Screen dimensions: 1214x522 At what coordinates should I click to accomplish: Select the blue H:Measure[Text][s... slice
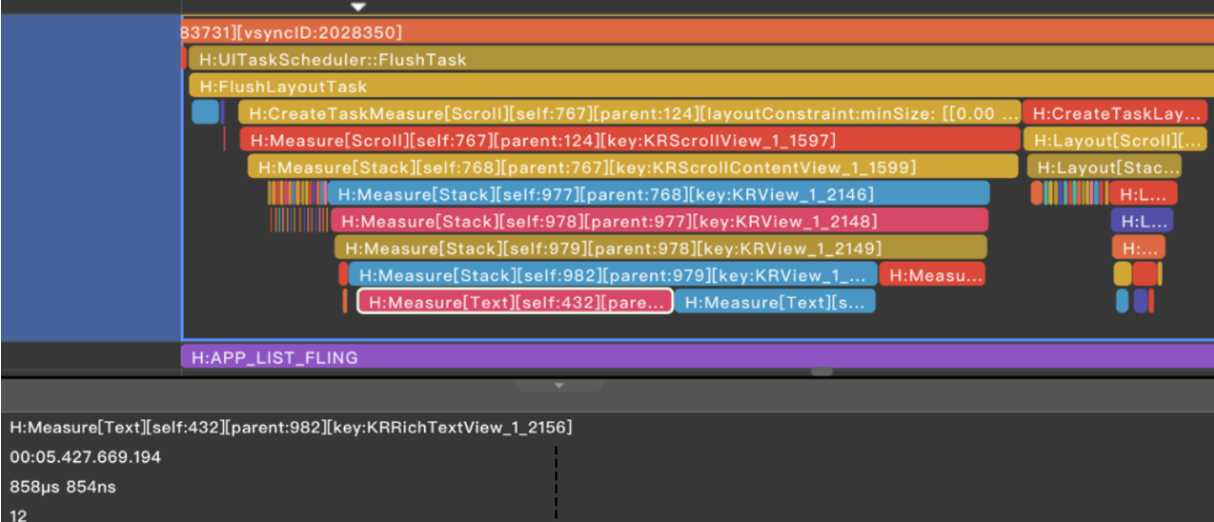click(775, 302)
